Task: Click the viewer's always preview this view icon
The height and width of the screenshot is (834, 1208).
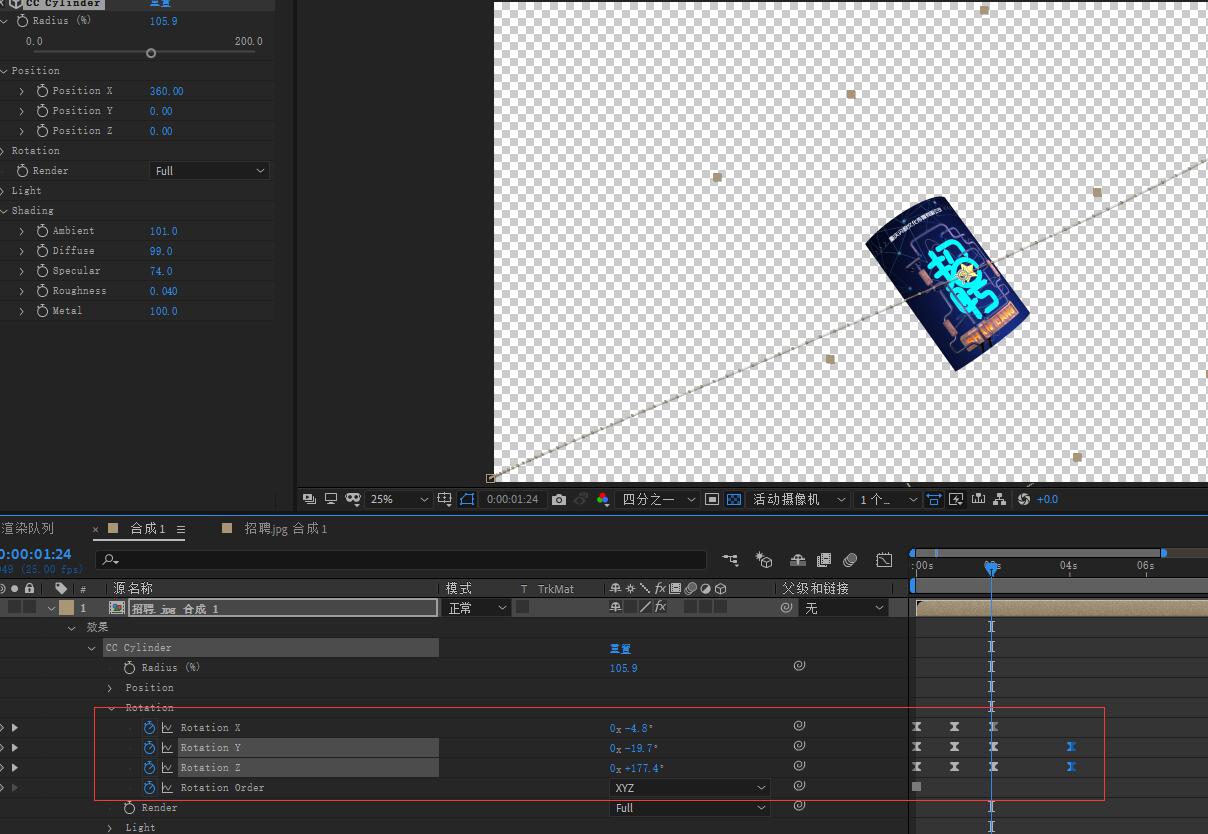Action: [309, 499]
